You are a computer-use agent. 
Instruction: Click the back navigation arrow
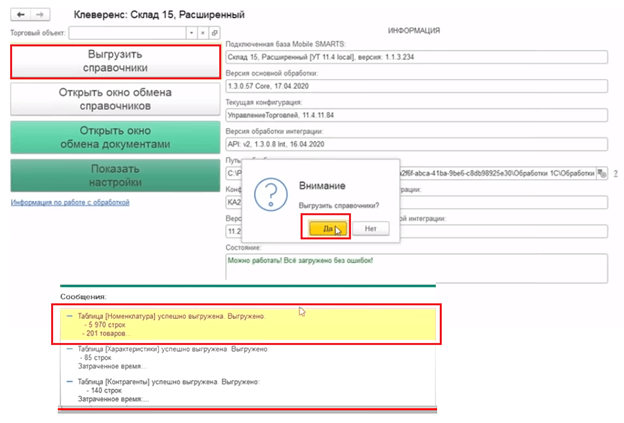tap(21, 17)
